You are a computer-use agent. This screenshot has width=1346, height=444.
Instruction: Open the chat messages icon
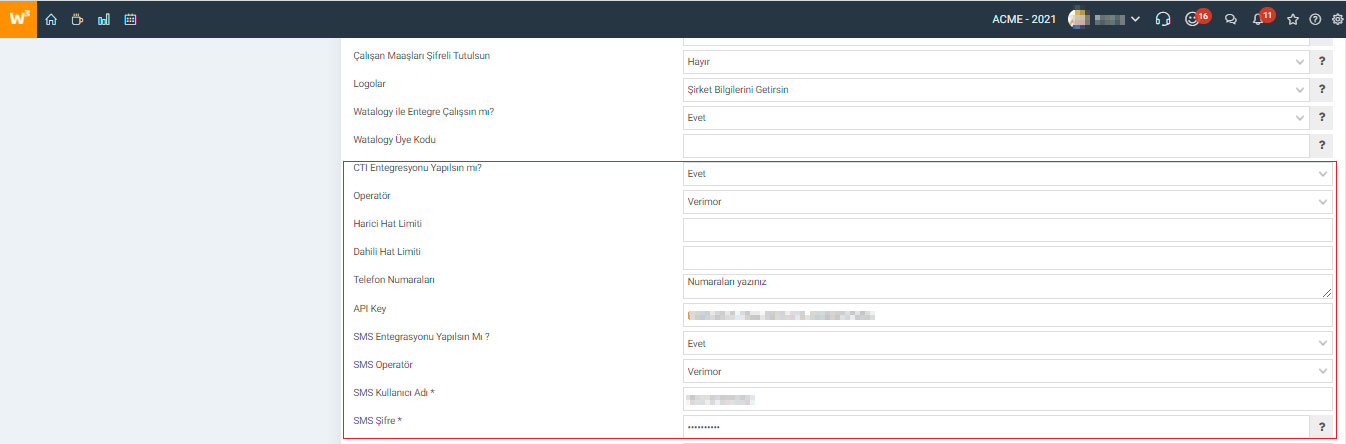coord(1231,19)
